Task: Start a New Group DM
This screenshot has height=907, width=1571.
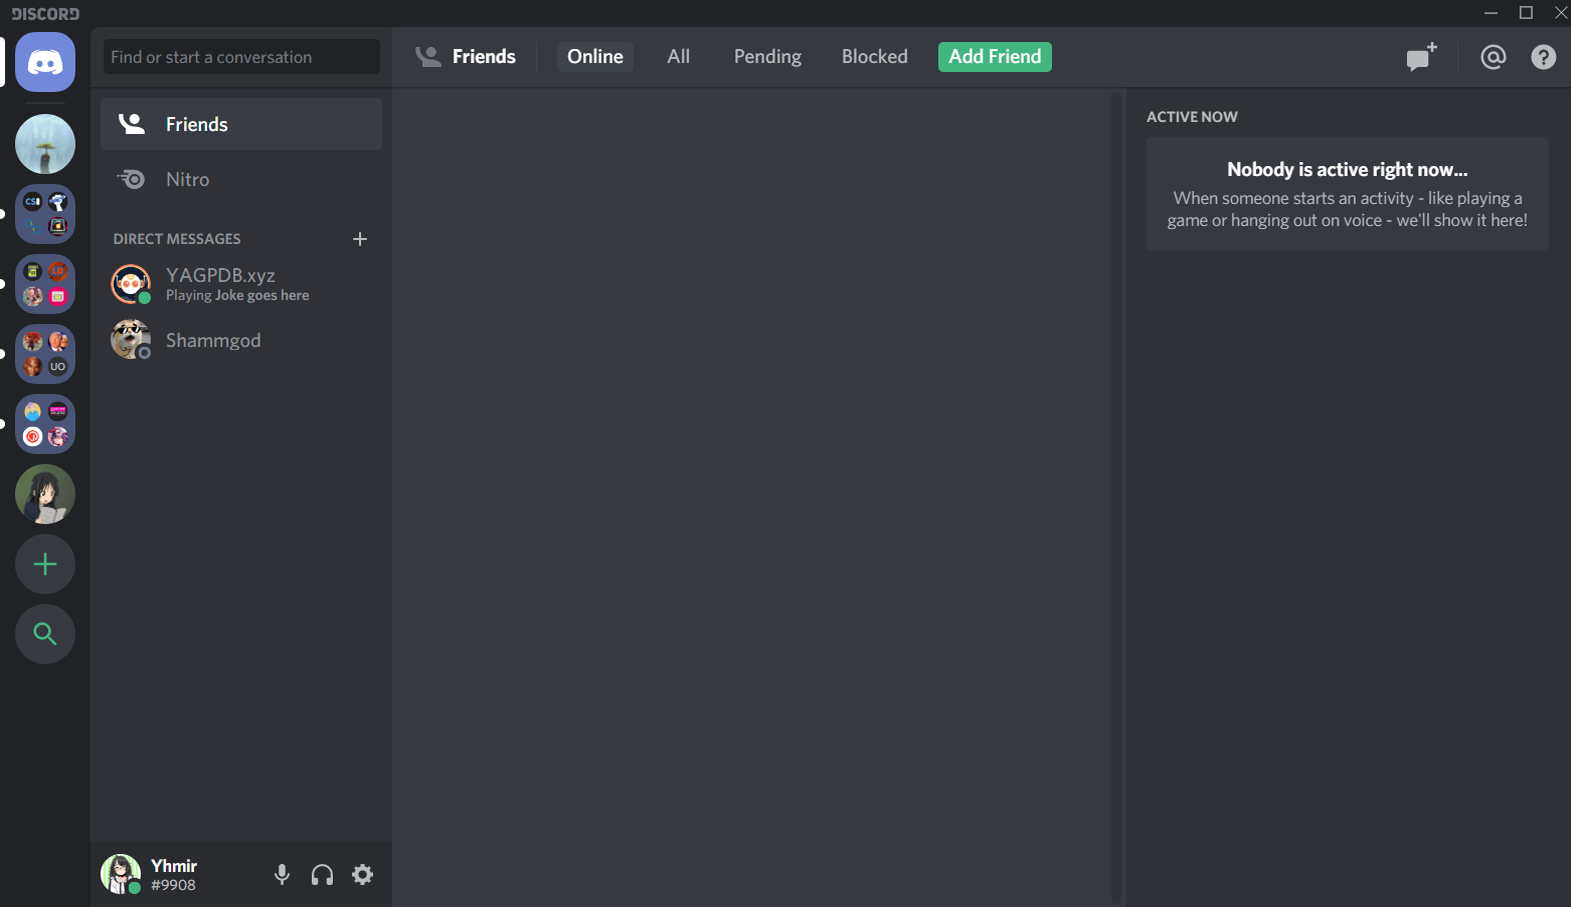Action: [x=1421, y=57]
